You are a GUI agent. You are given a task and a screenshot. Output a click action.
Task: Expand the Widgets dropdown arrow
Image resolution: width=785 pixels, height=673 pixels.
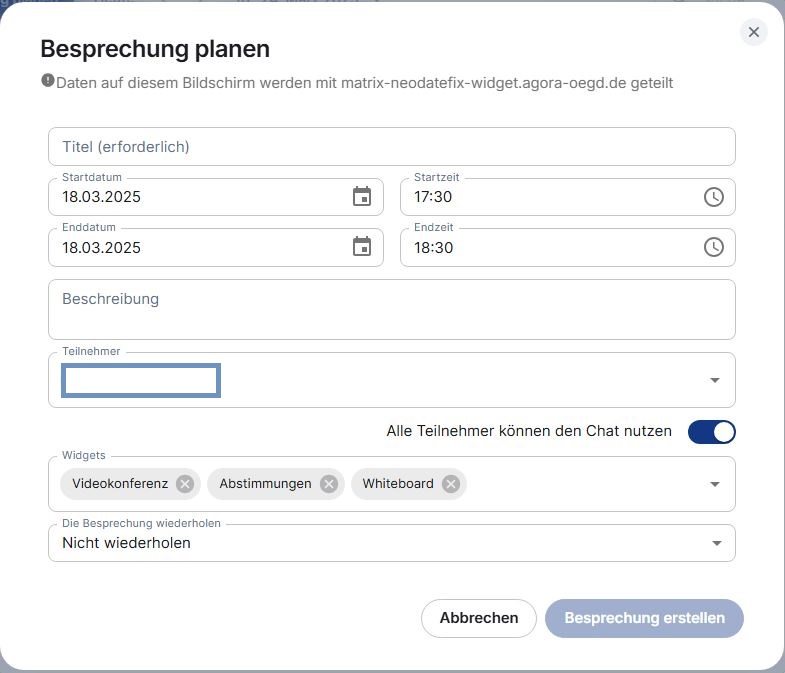(715, 484)
